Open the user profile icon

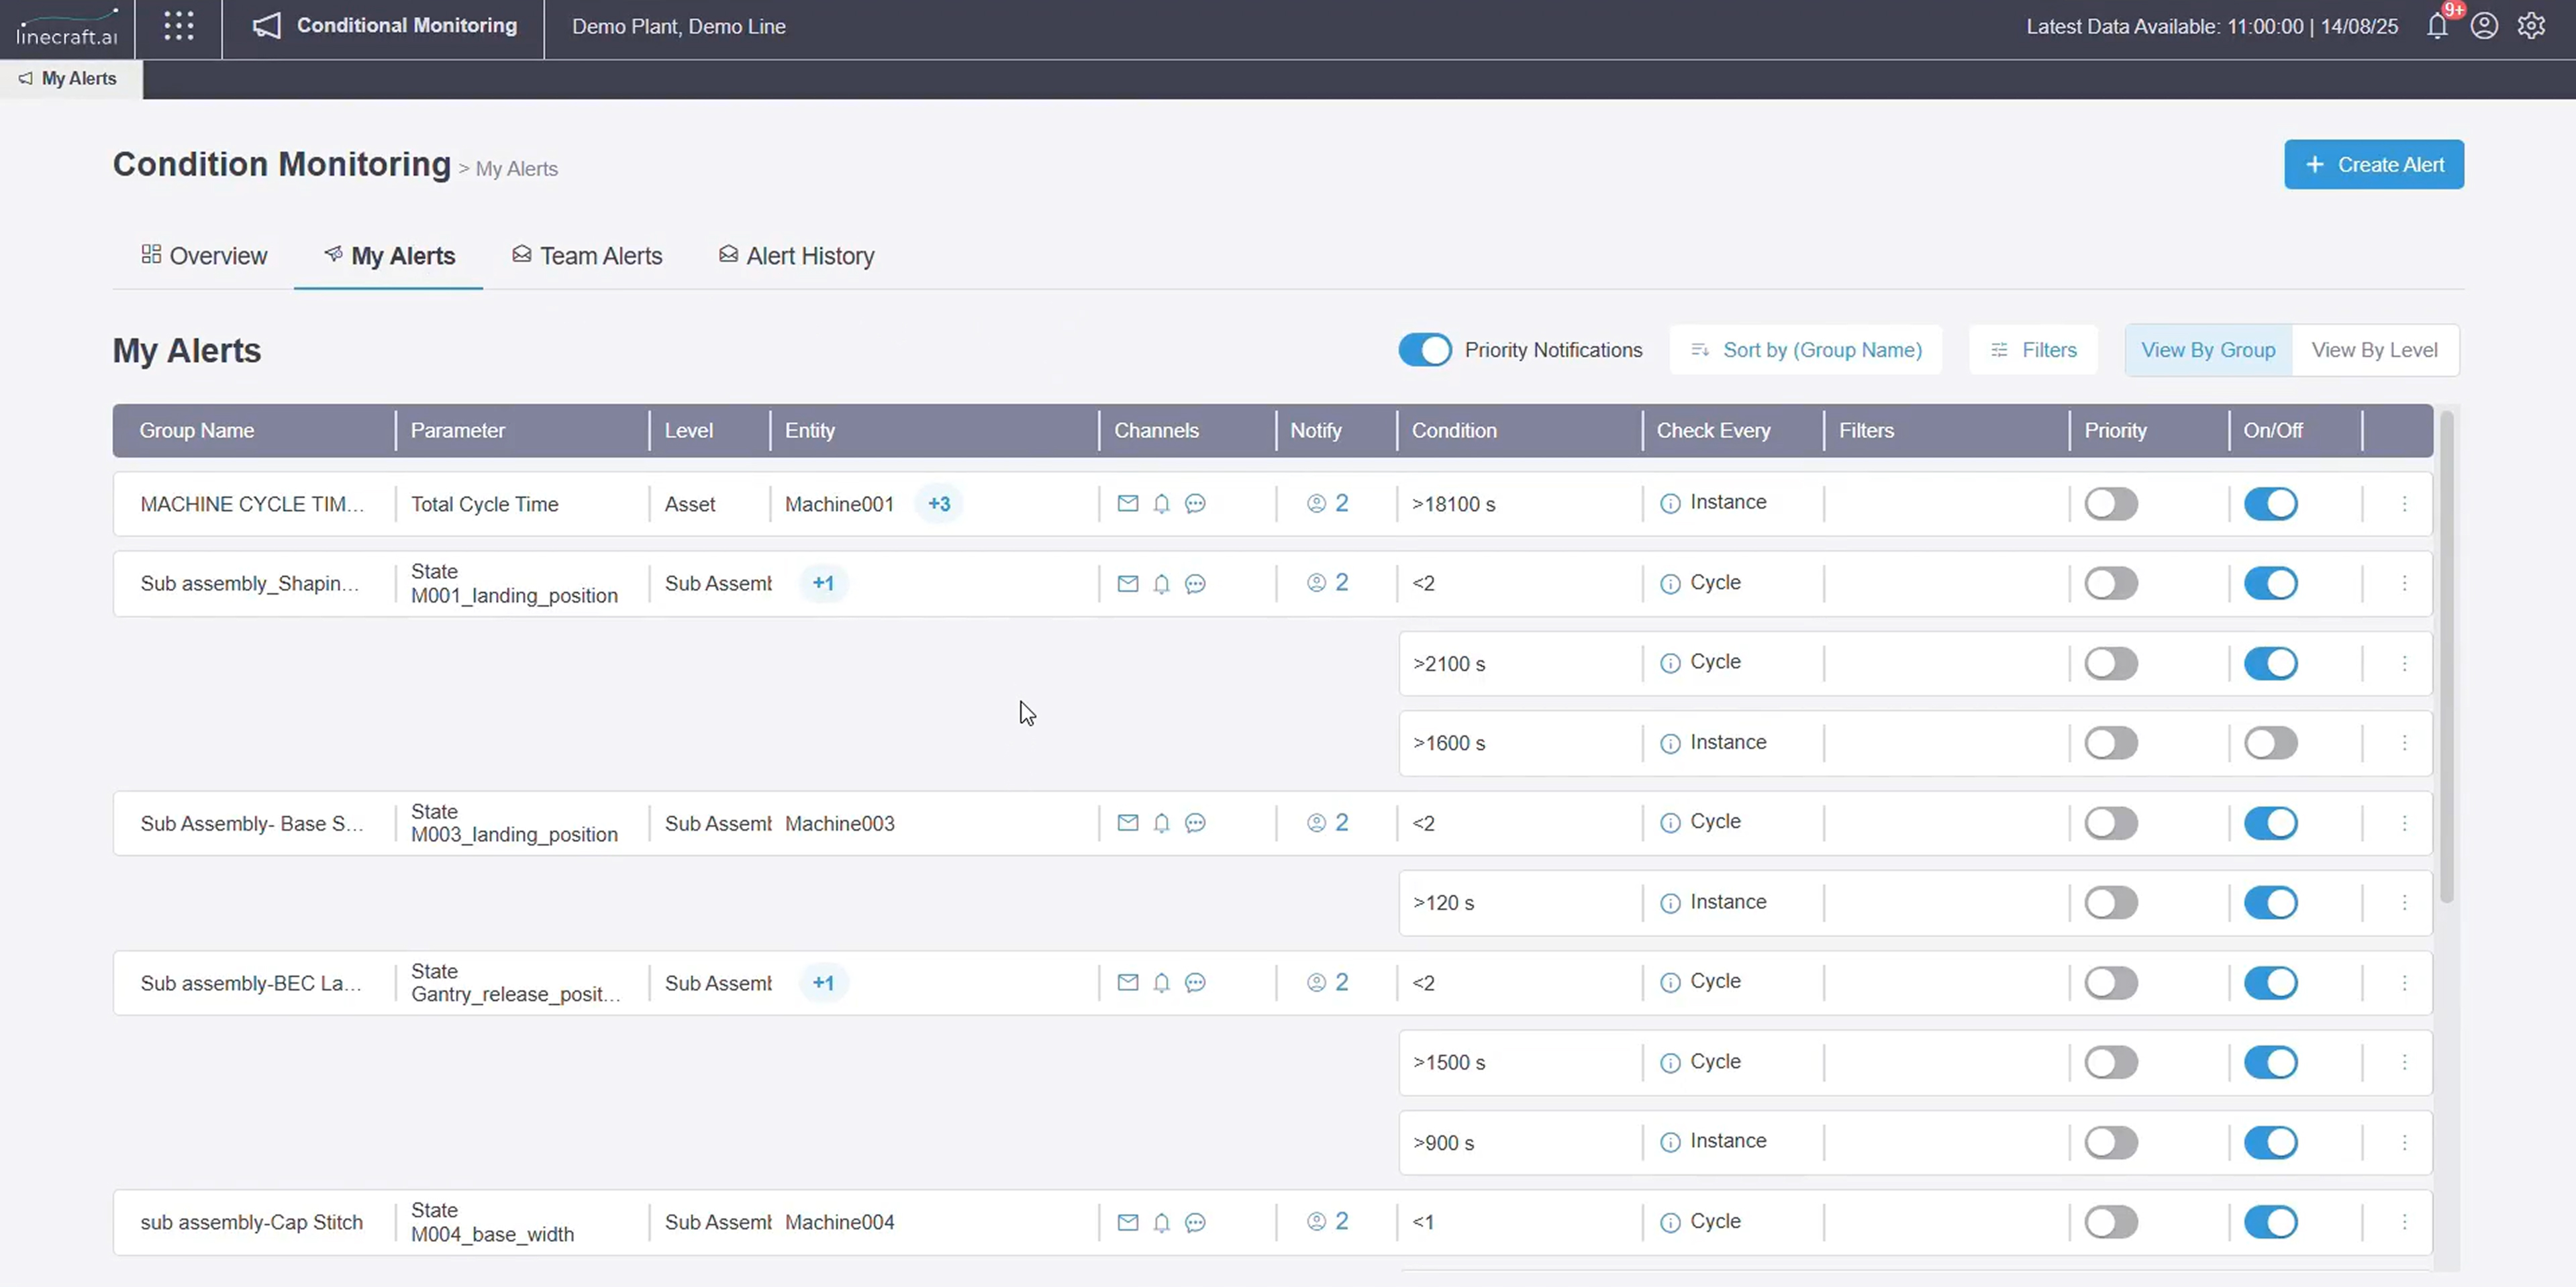click(2484, 26)
